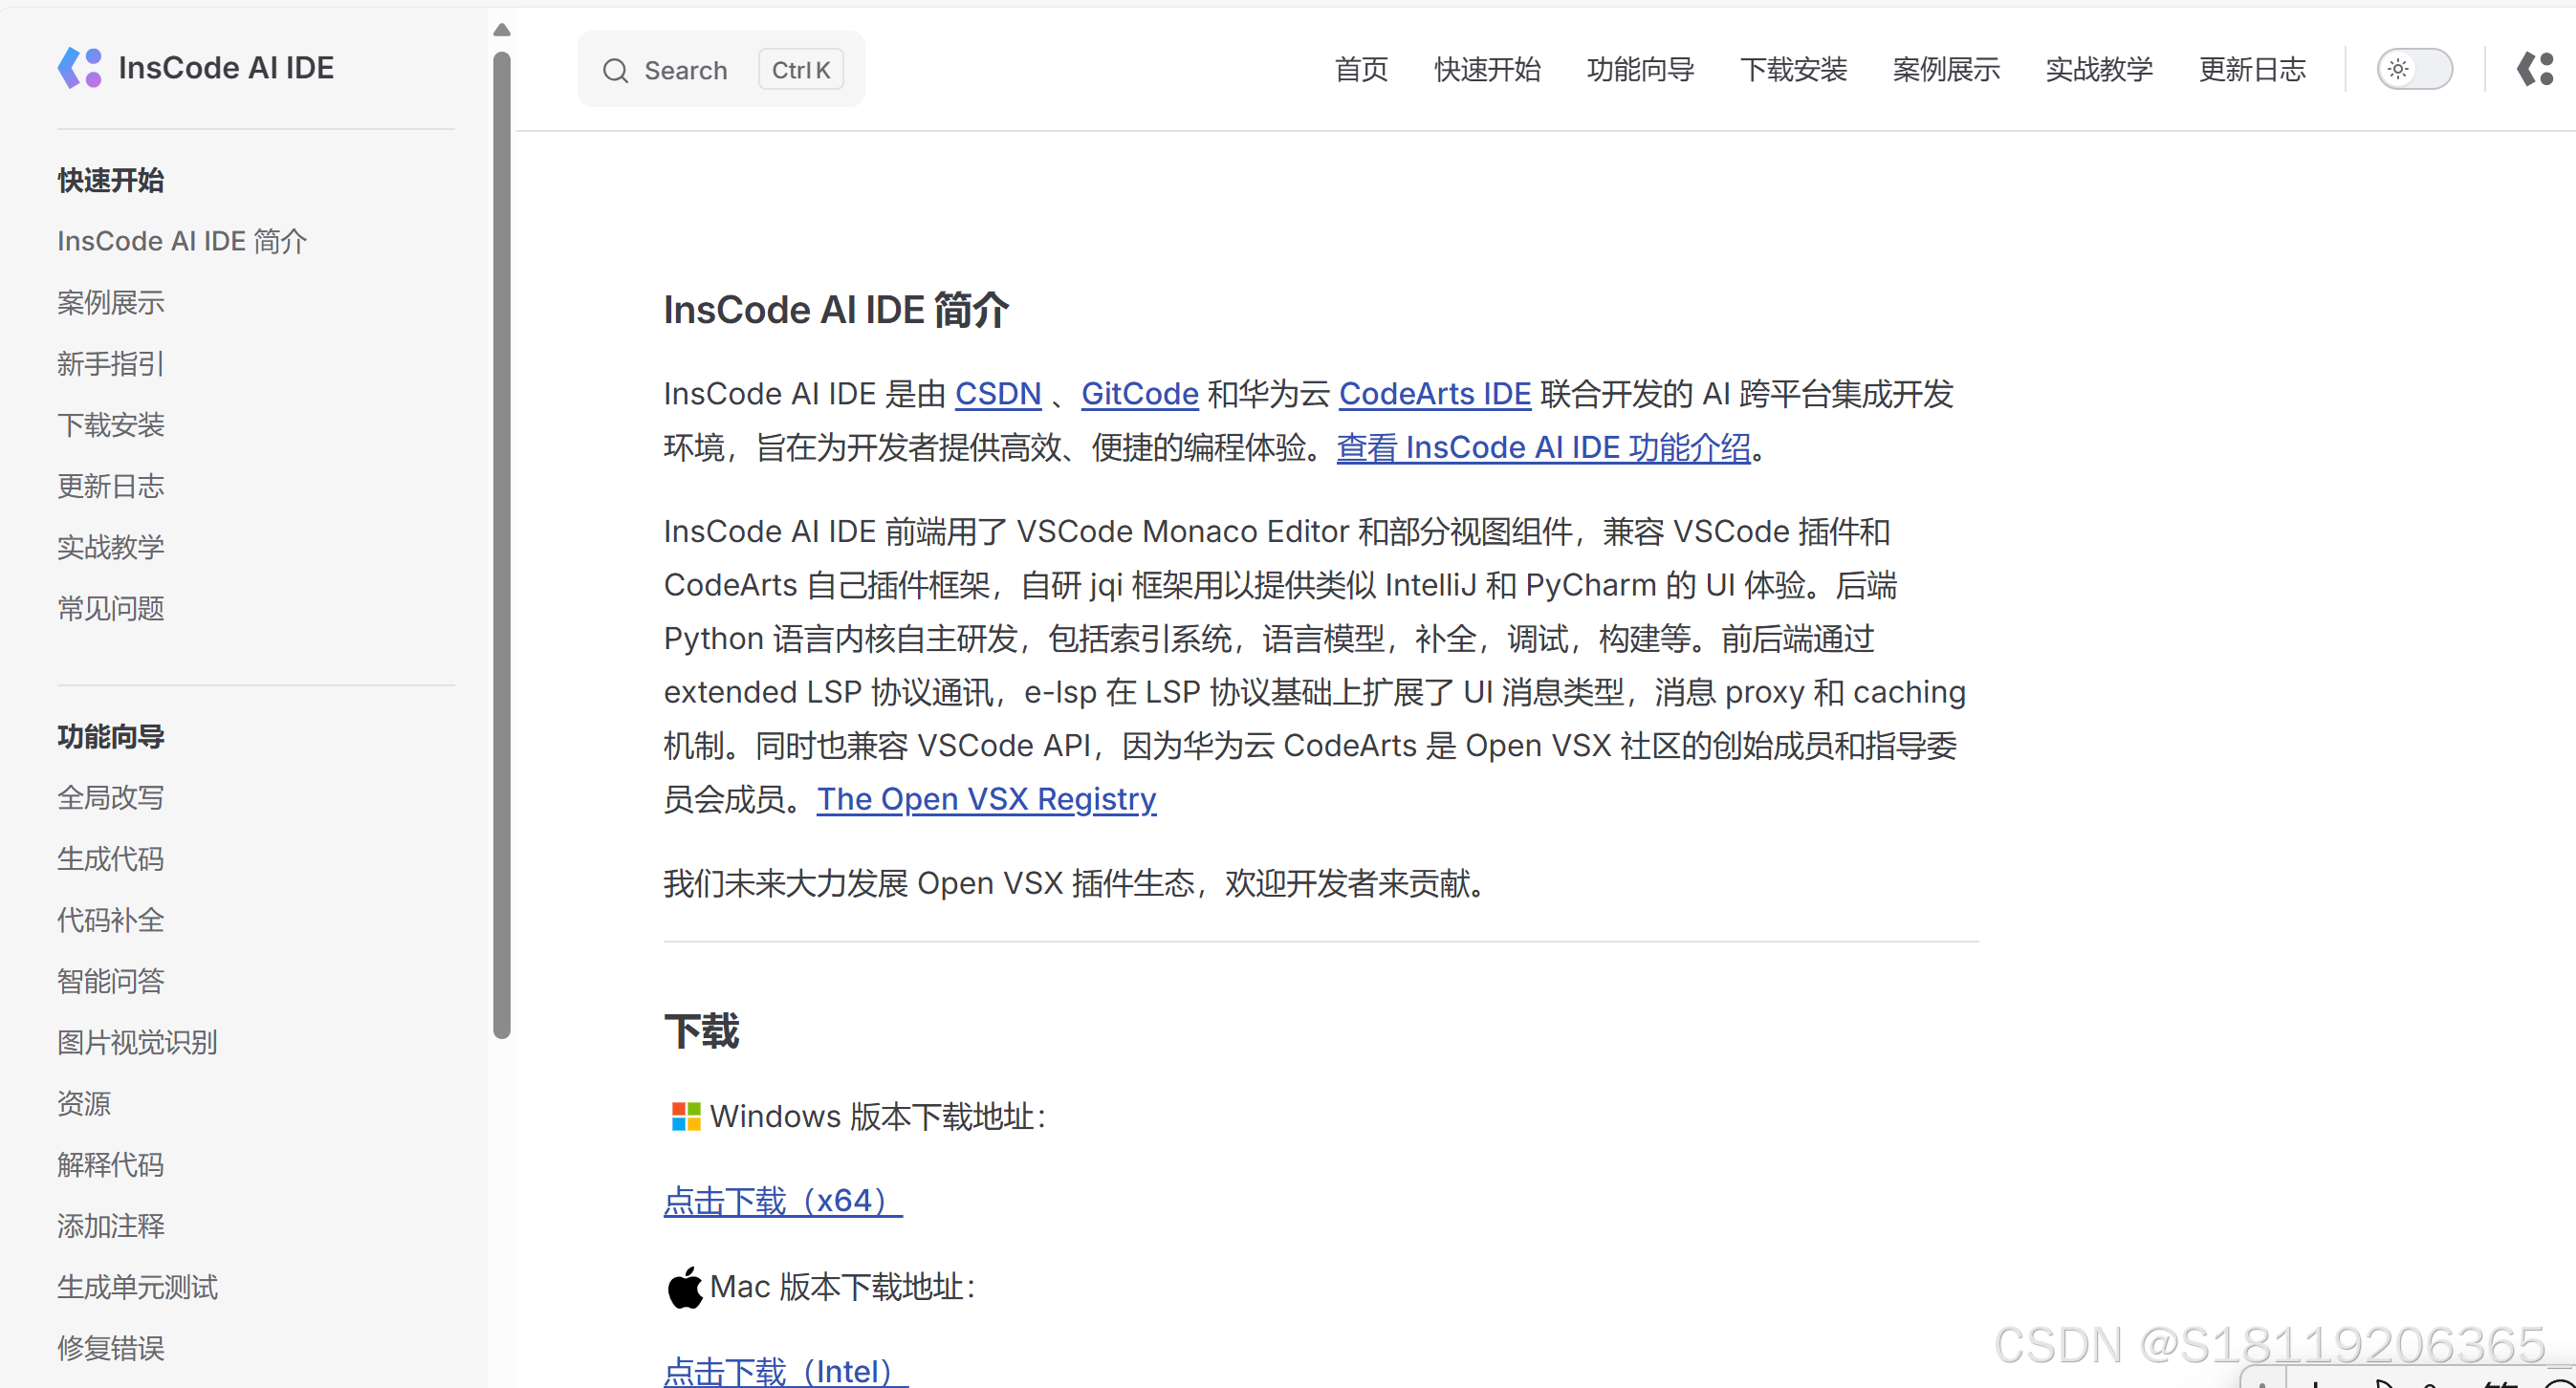Click the scroll-up arrow on sidebar scrollbar
The width and height of the screenshot is (2576, 1388).
[502, 30]
